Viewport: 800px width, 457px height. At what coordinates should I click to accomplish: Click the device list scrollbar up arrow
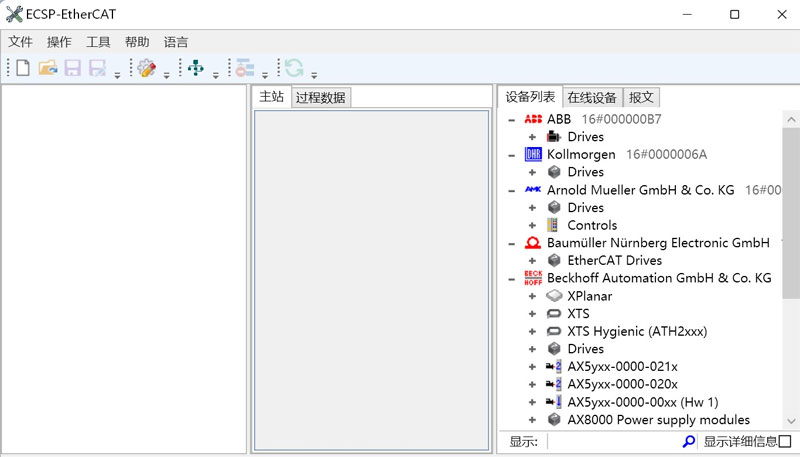[x=791, y=119]
